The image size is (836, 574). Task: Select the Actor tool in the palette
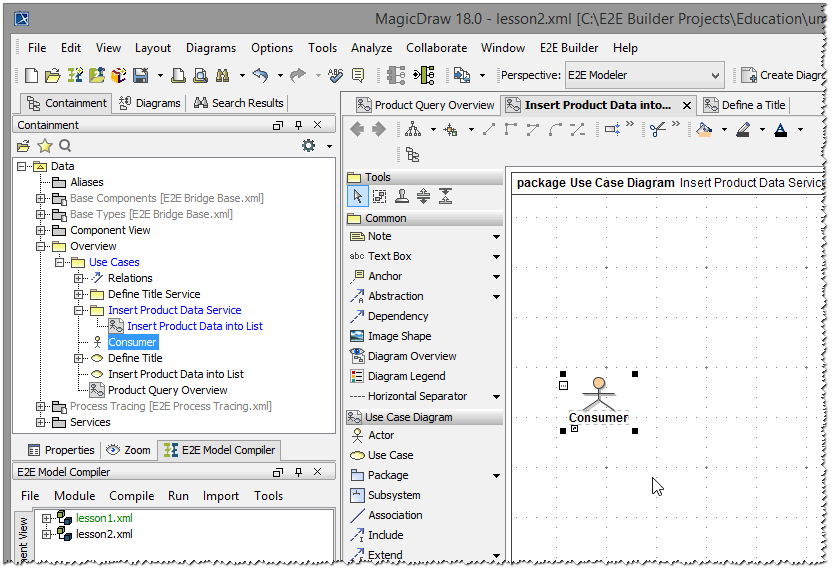380,435
